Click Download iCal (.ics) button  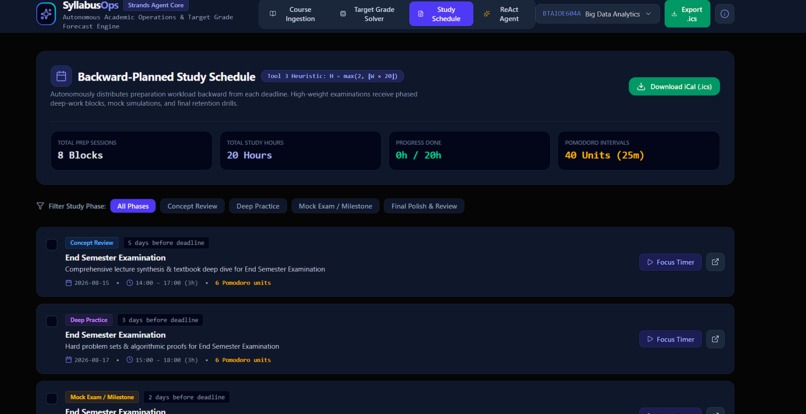pyautogui.click(x=674, y=86)
